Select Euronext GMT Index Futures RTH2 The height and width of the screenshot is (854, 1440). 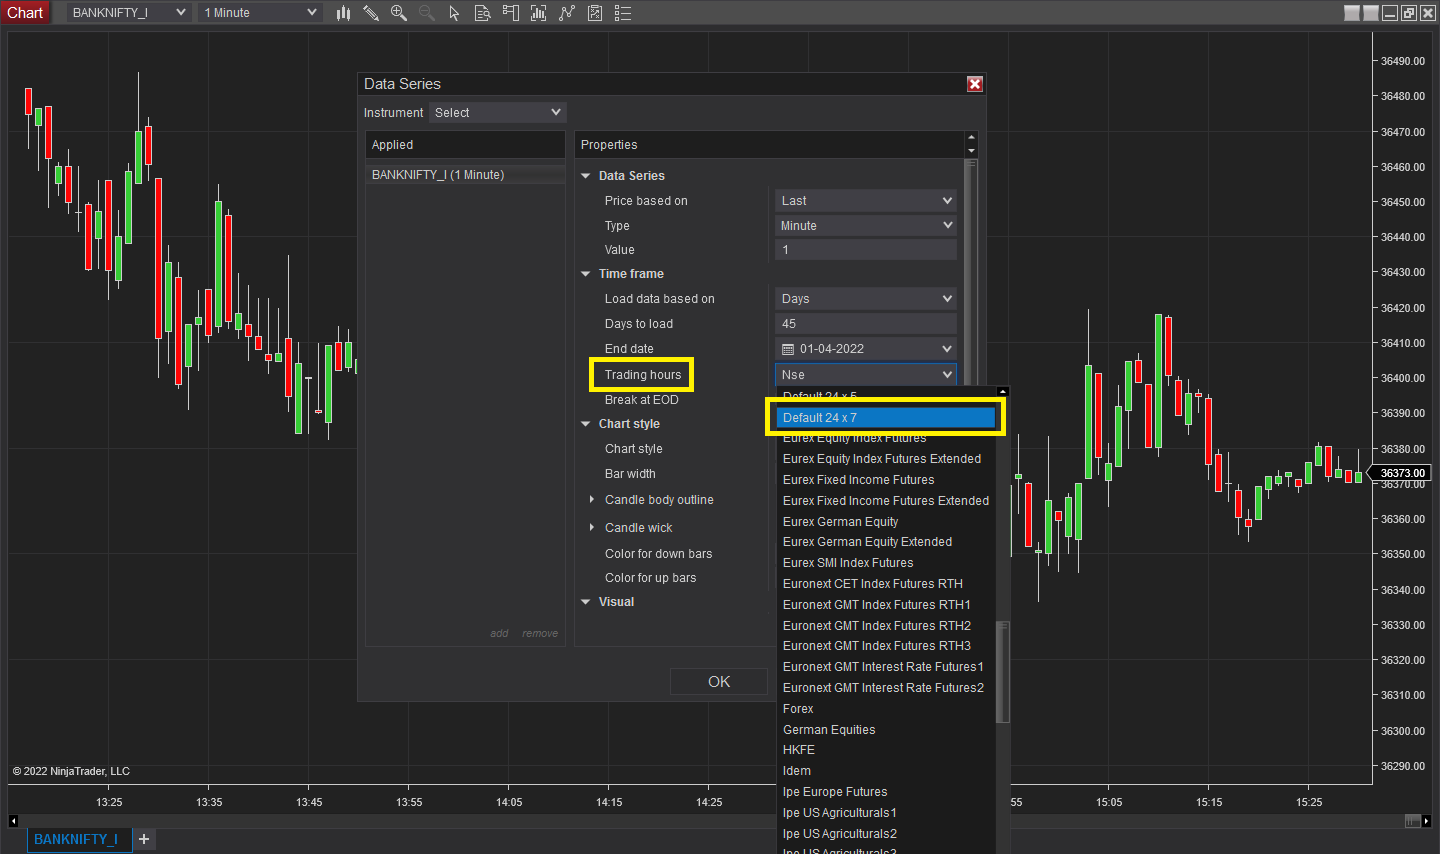(x=886, y=626)
